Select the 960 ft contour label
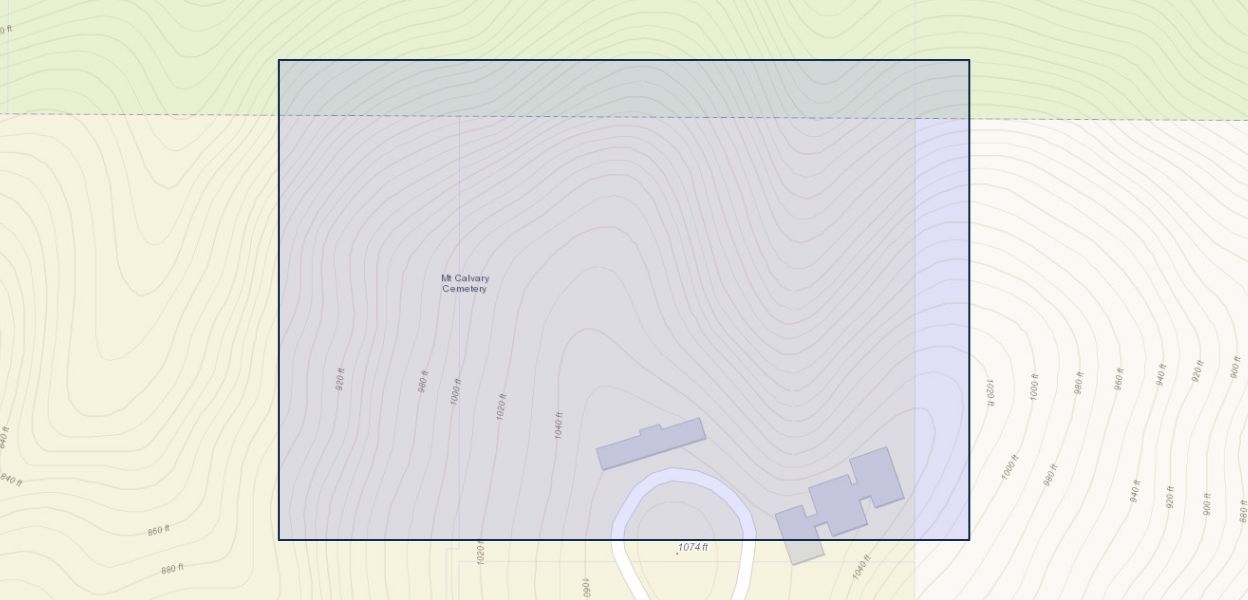This screenshot has height=600, width=1248. [1119, 378]
